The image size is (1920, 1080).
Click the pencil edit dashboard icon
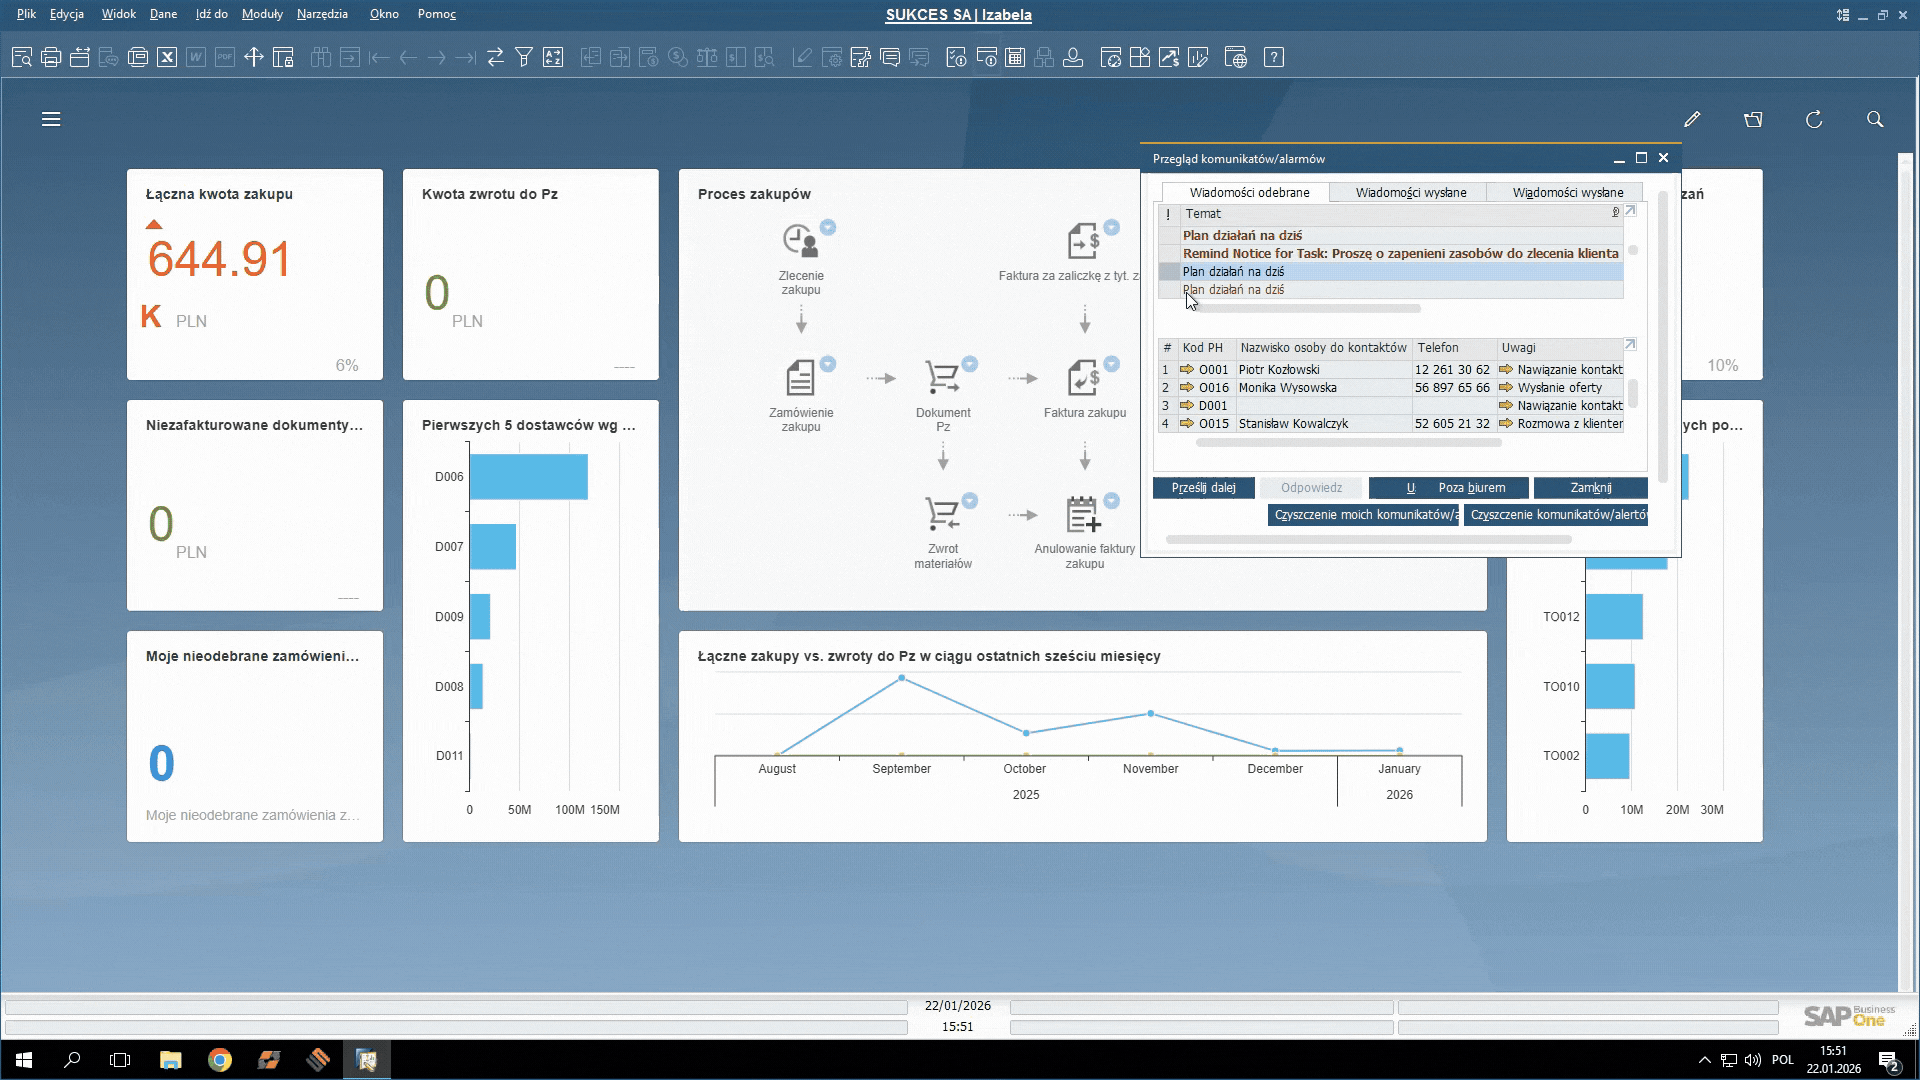coord(1692,119)
